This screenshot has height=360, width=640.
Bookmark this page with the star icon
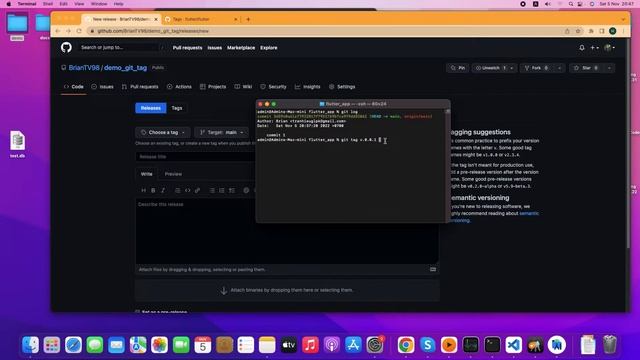click(578, 31)
